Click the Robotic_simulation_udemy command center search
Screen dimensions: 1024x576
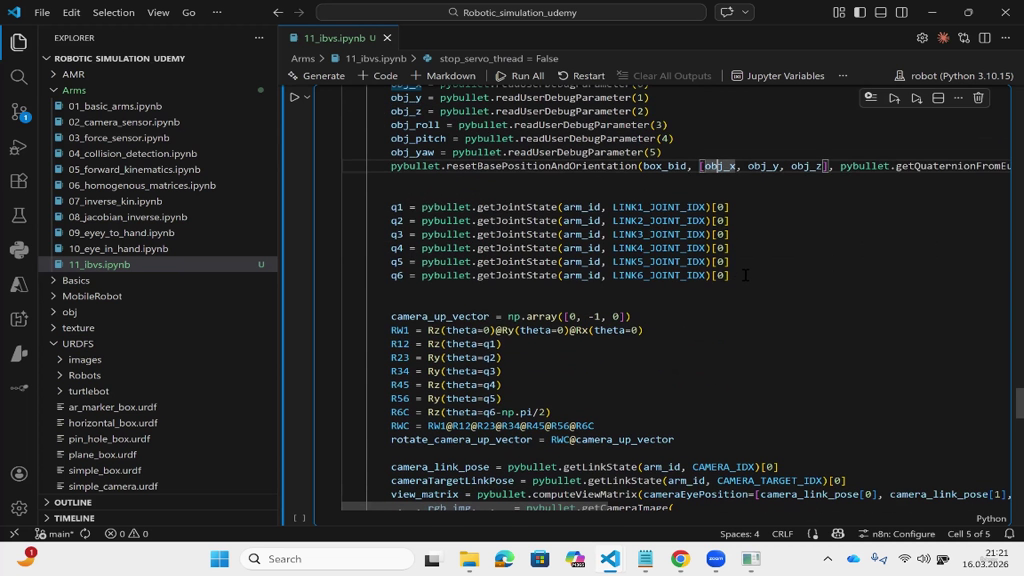click(511, 12)
